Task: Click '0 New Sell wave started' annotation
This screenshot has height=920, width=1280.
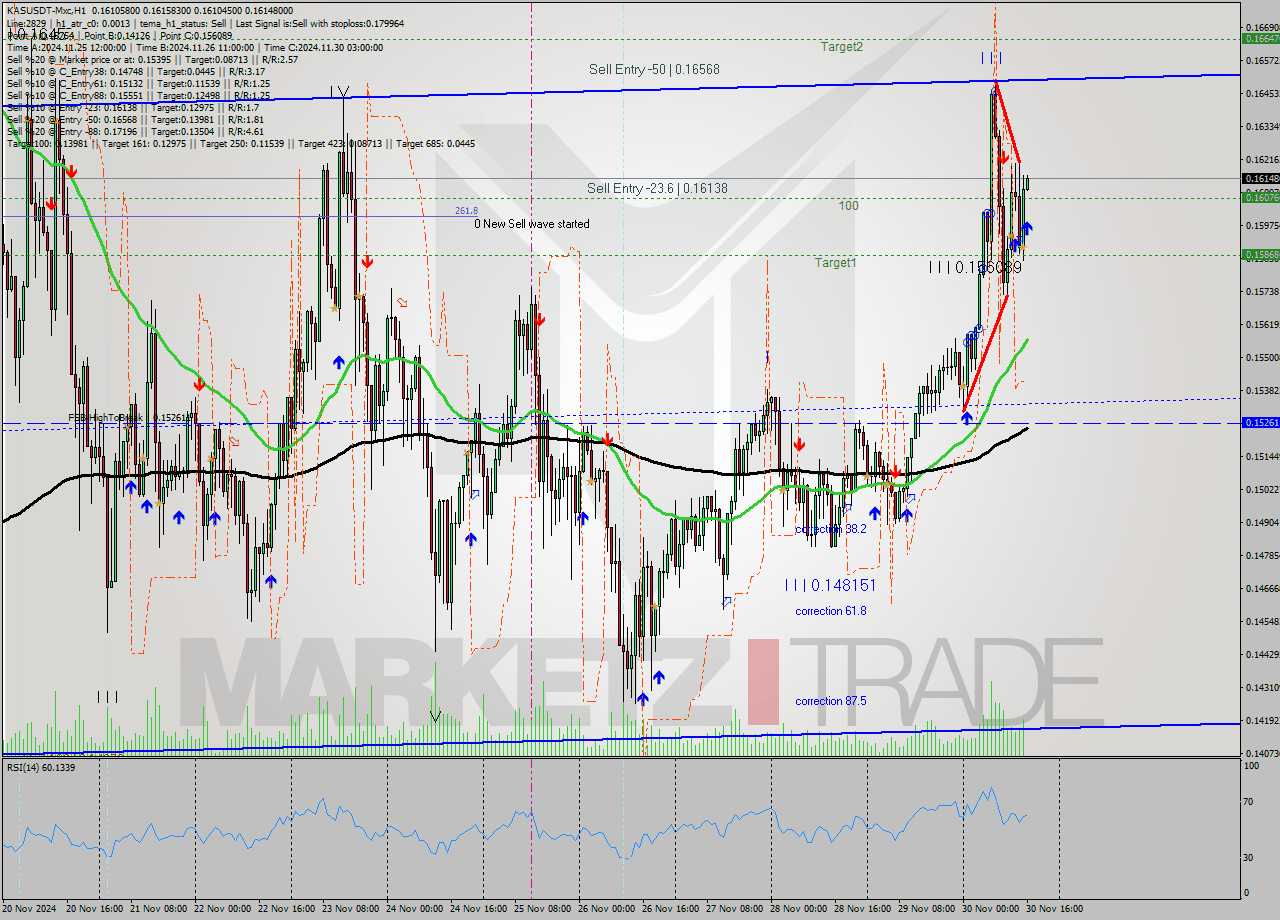Action: (x=532, y=224)
